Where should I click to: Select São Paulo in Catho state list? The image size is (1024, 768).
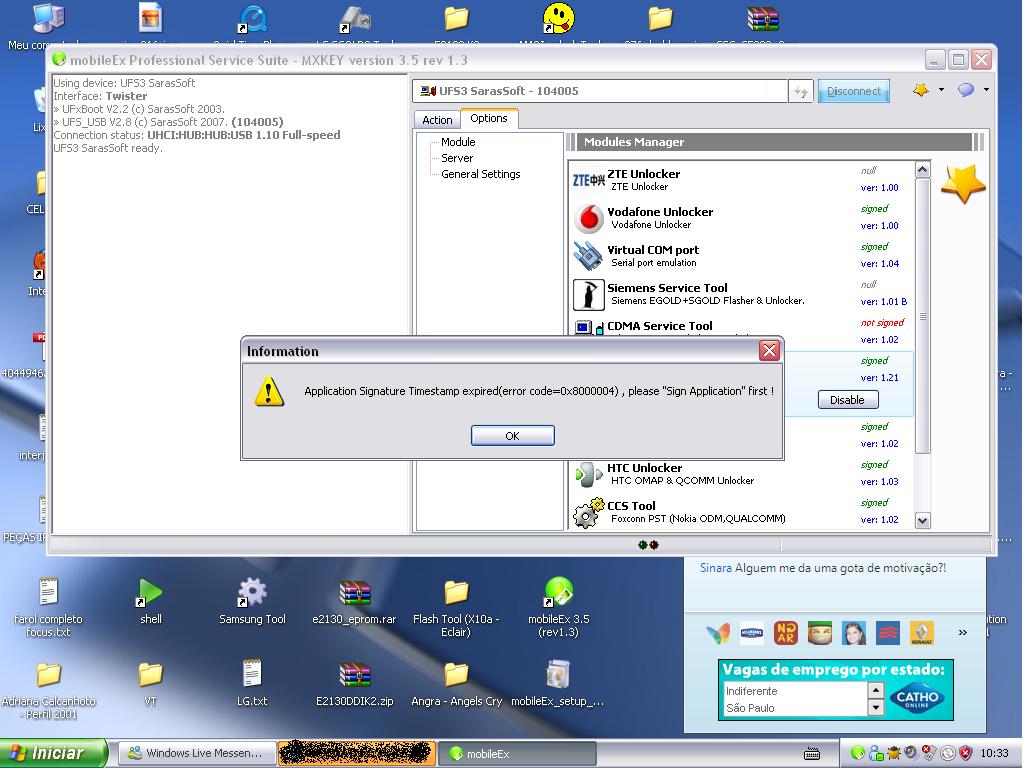point(750,708)
